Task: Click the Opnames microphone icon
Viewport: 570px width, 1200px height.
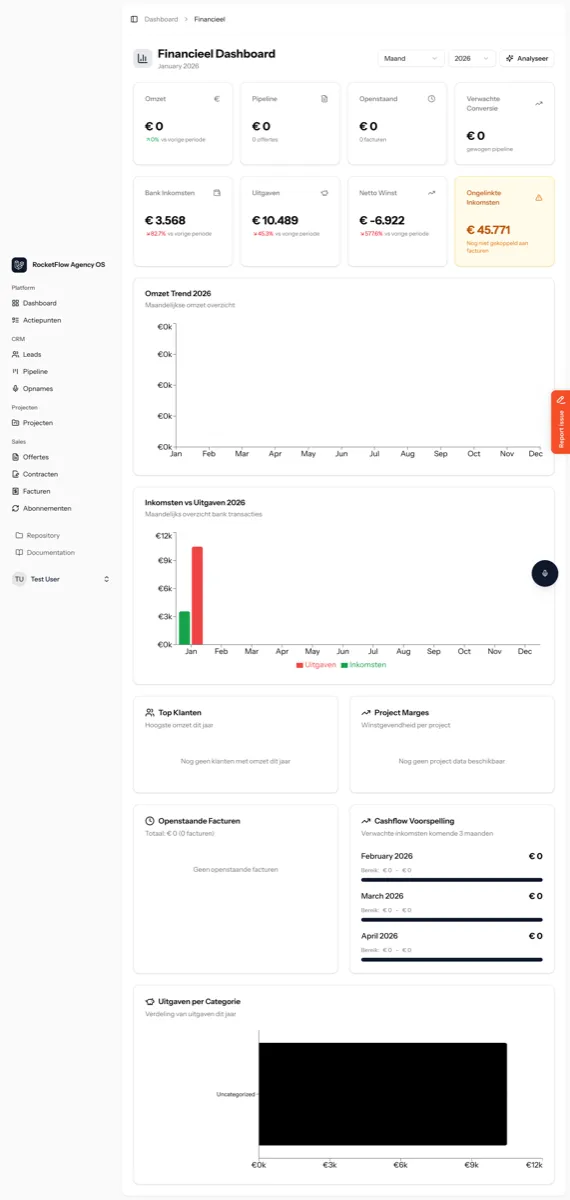Action: (15, 388)
